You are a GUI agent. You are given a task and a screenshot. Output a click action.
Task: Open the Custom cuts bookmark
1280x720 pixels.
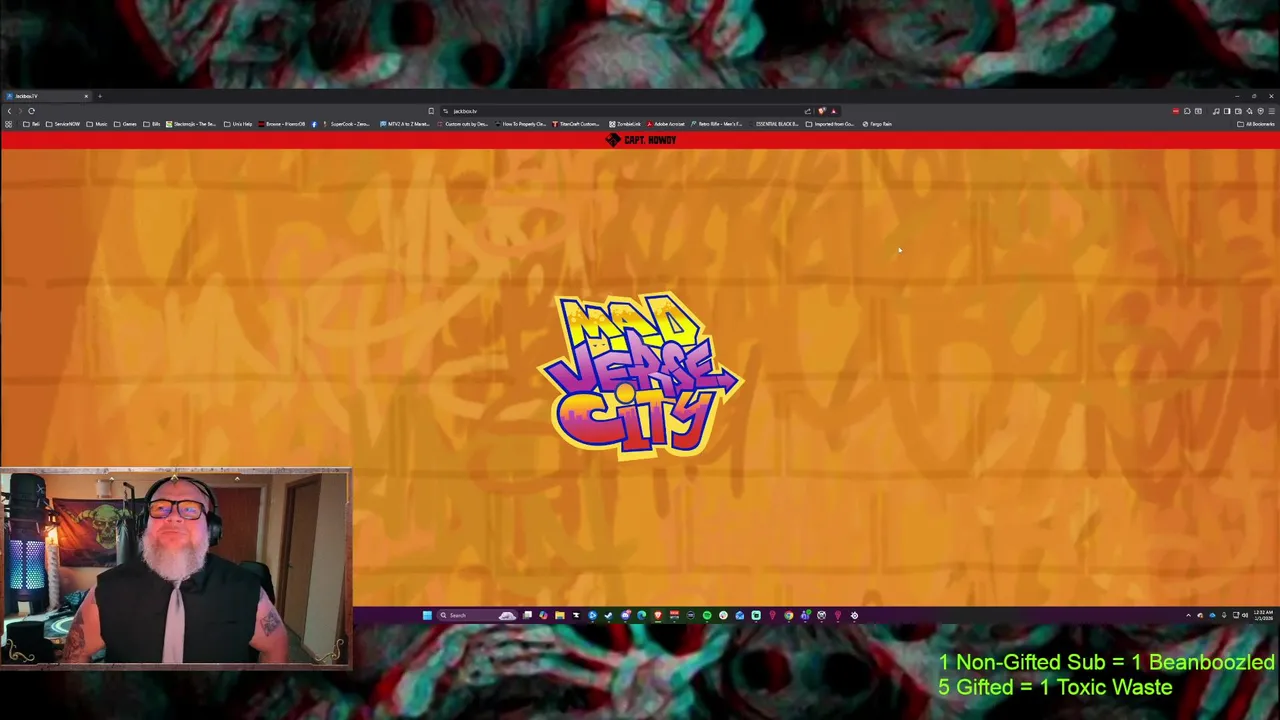pos(463,124)
